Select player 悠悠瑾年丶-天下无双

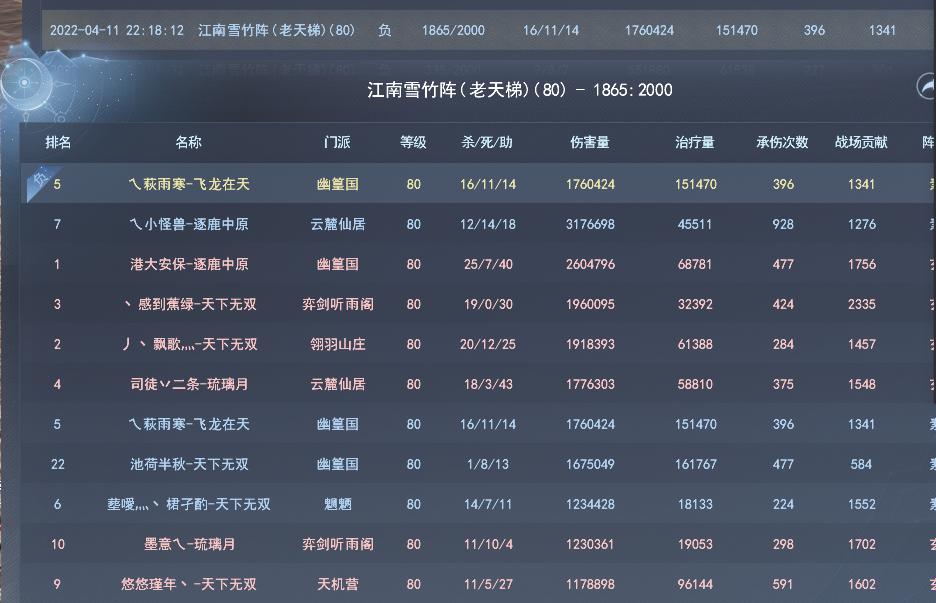click(189, 584)
